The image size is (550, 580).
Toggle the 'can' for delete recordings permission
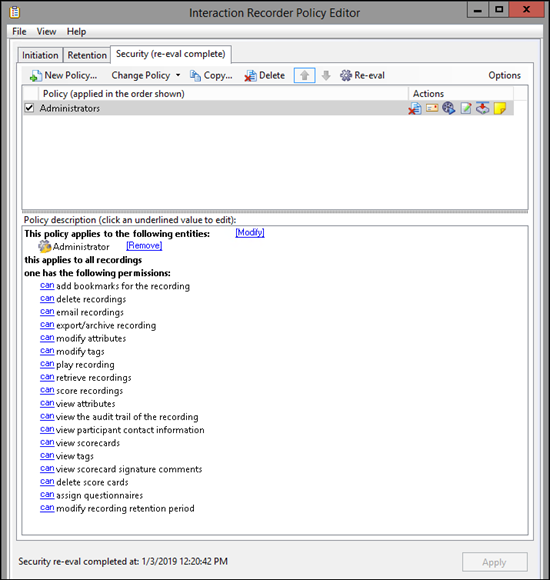(x=47, y=299)
